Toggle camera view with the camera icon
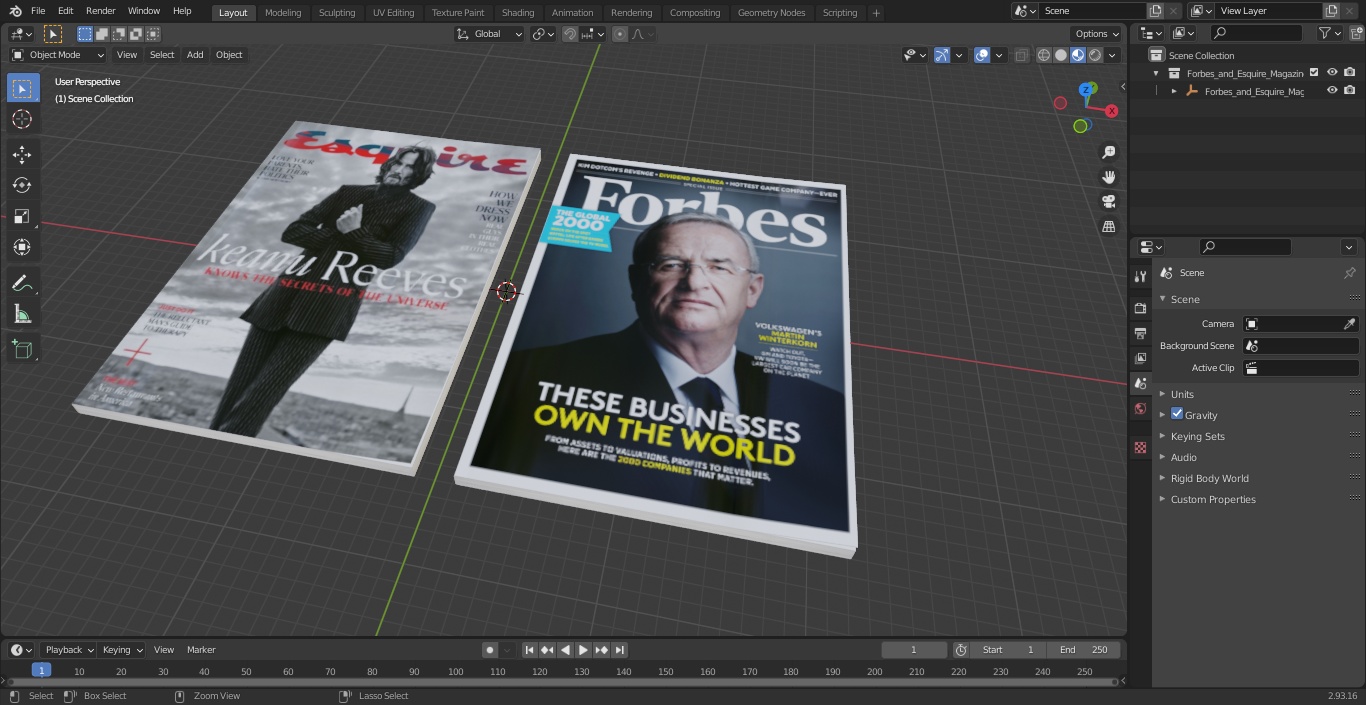 point(1108,202)
